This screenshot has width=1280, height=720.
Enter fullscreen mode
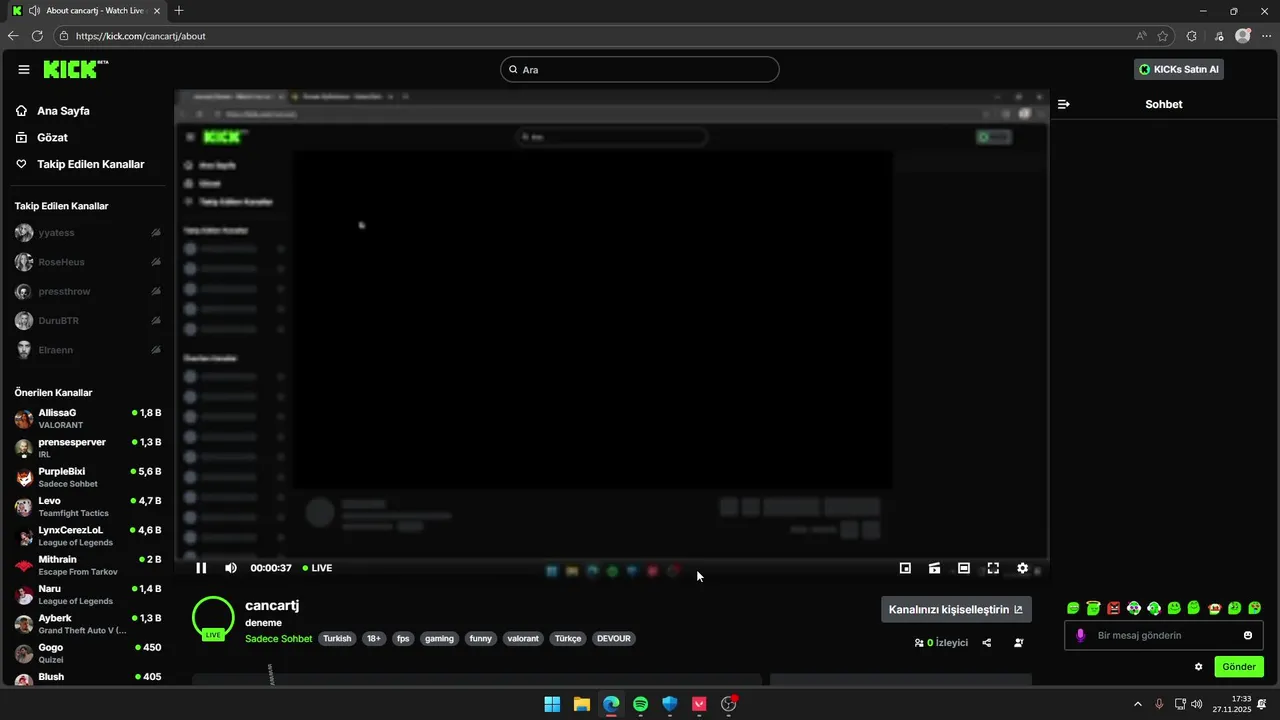coord(993,568)
